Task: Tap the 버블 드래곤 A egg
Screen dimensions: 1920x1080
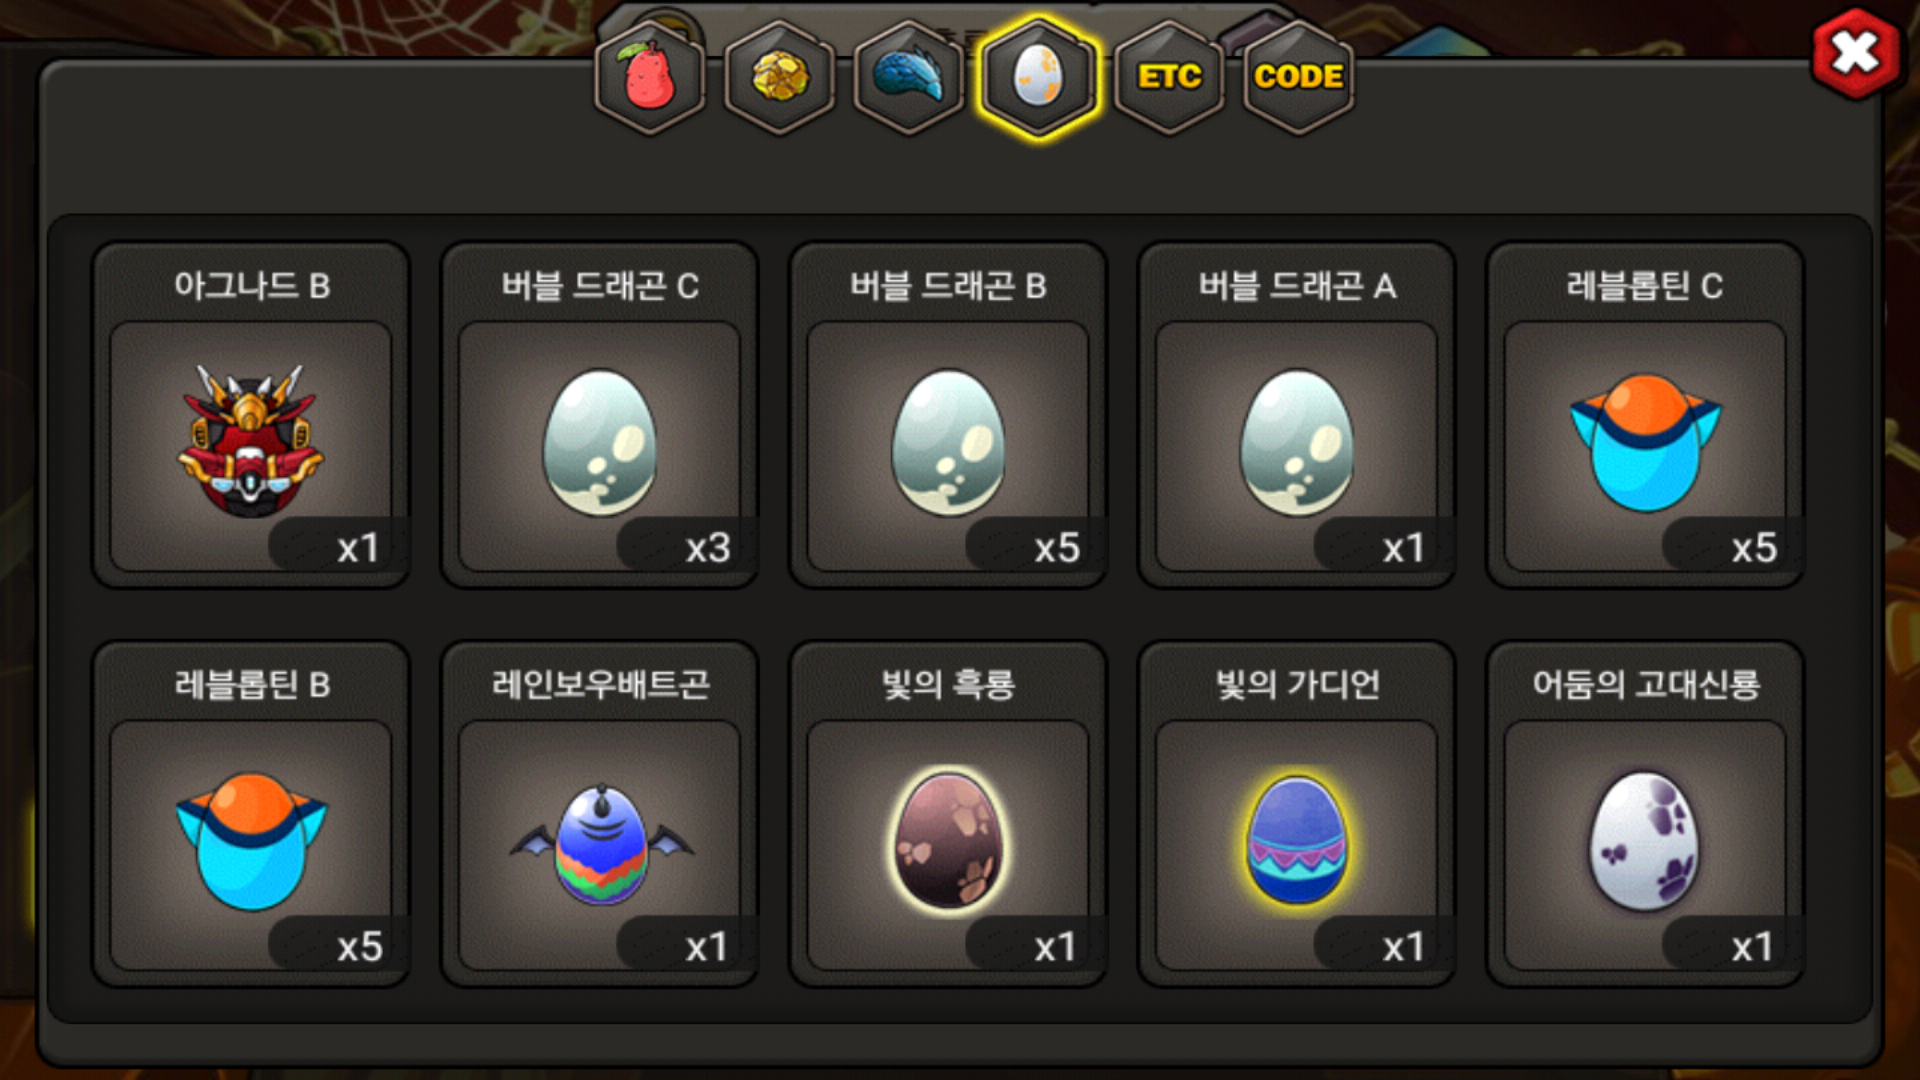Action: pyautogui.click(x=1297, y=415)
